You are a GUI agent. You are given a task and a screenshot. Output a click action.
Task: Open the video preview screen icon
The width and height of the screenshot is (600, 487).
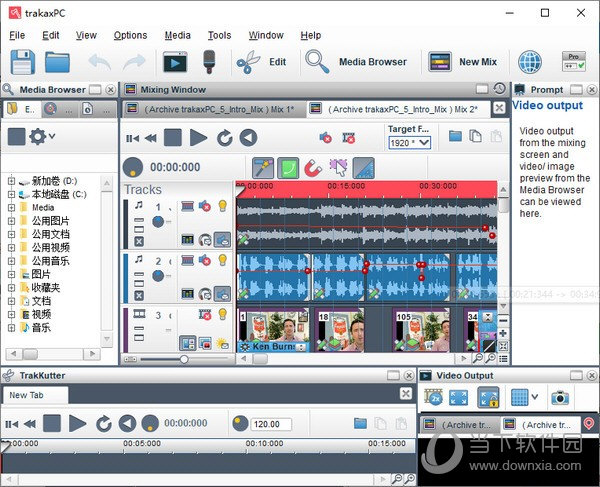[x=175, y=62]
